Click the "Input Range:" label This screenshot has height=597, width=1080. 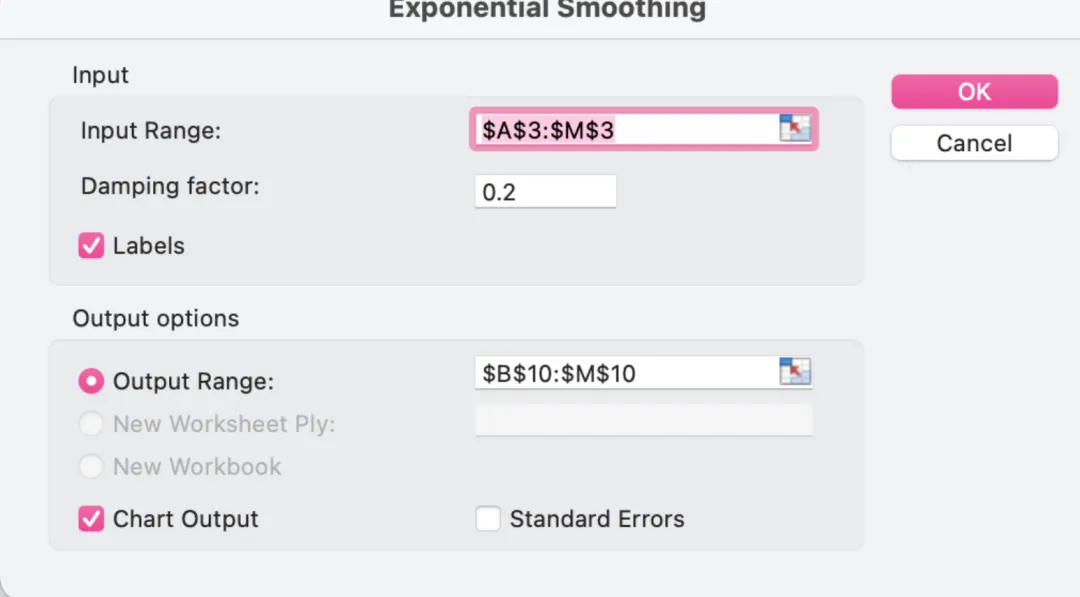(150, 131)
